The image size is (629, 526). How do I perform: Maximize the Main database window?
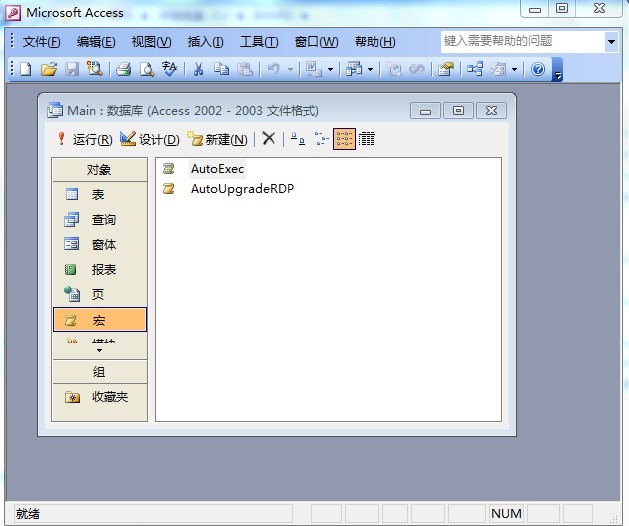458,110
